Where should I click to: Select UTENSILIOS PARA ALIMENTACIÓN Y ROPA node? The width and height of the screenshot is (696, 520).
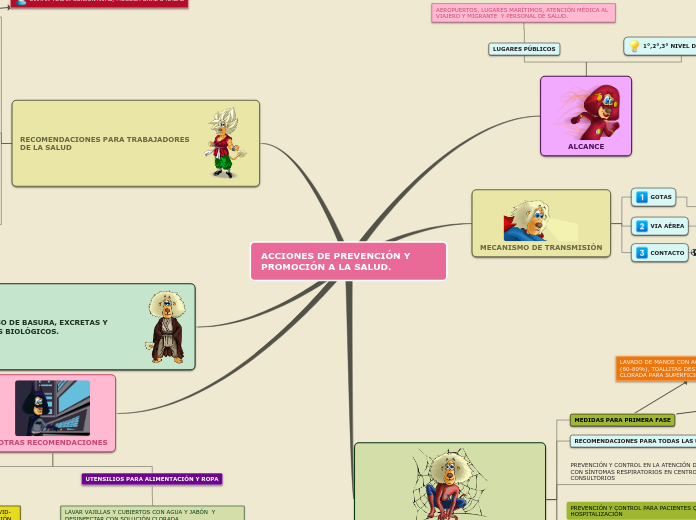coord(152,479)
